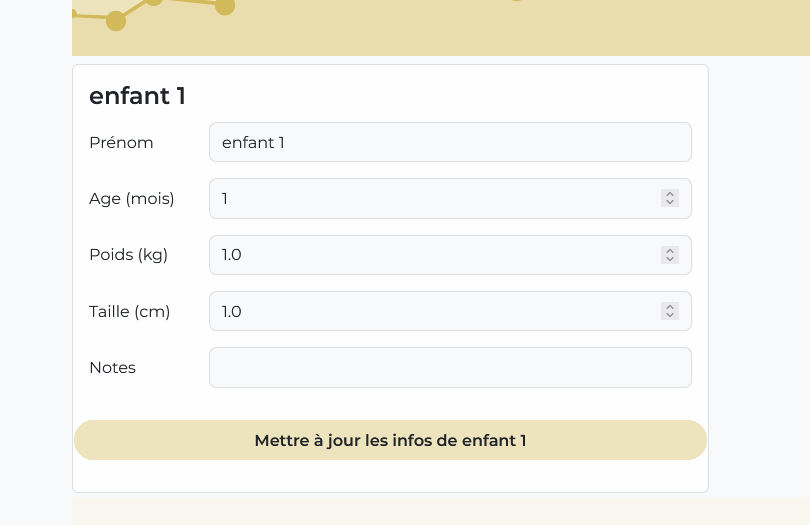Screen dimensions: 810x525
Task: Increment Taille (cm) using the up arrow
Action: tap(670, 306)
